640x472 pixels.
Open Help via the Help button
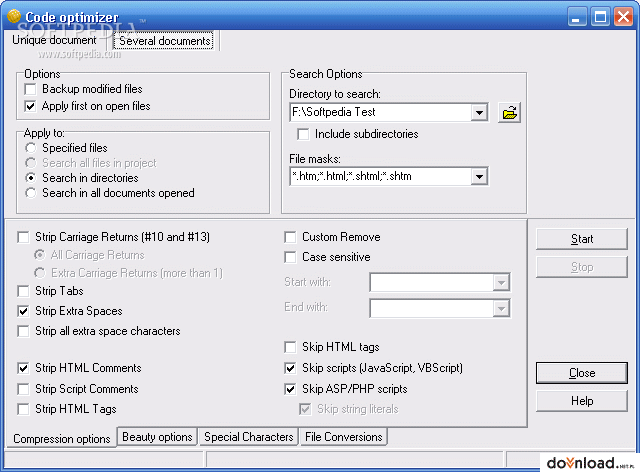tap(582, 401)
